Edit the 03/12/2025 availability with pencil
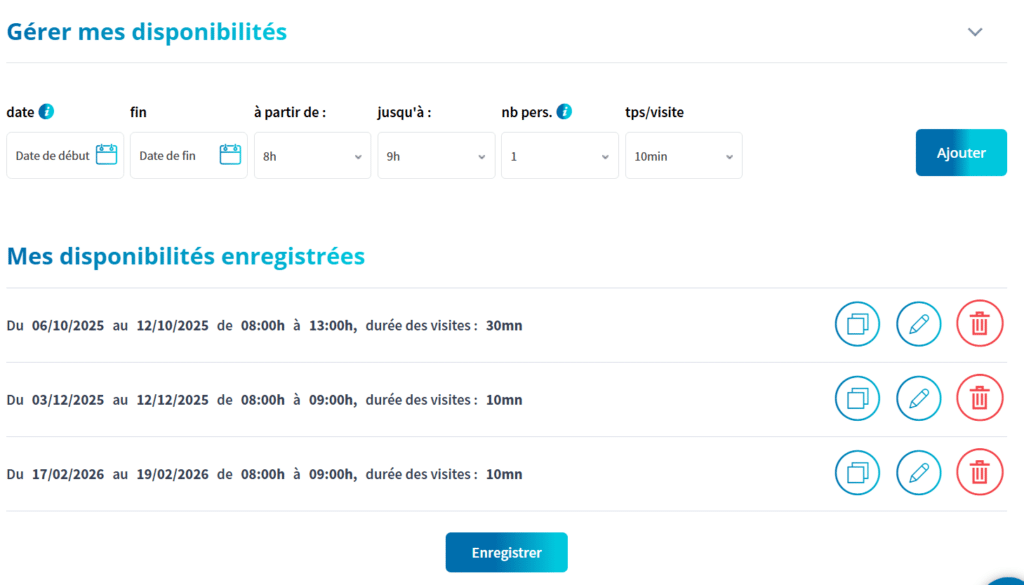This screenshot has height=585, width=1024. pos(919,398)
